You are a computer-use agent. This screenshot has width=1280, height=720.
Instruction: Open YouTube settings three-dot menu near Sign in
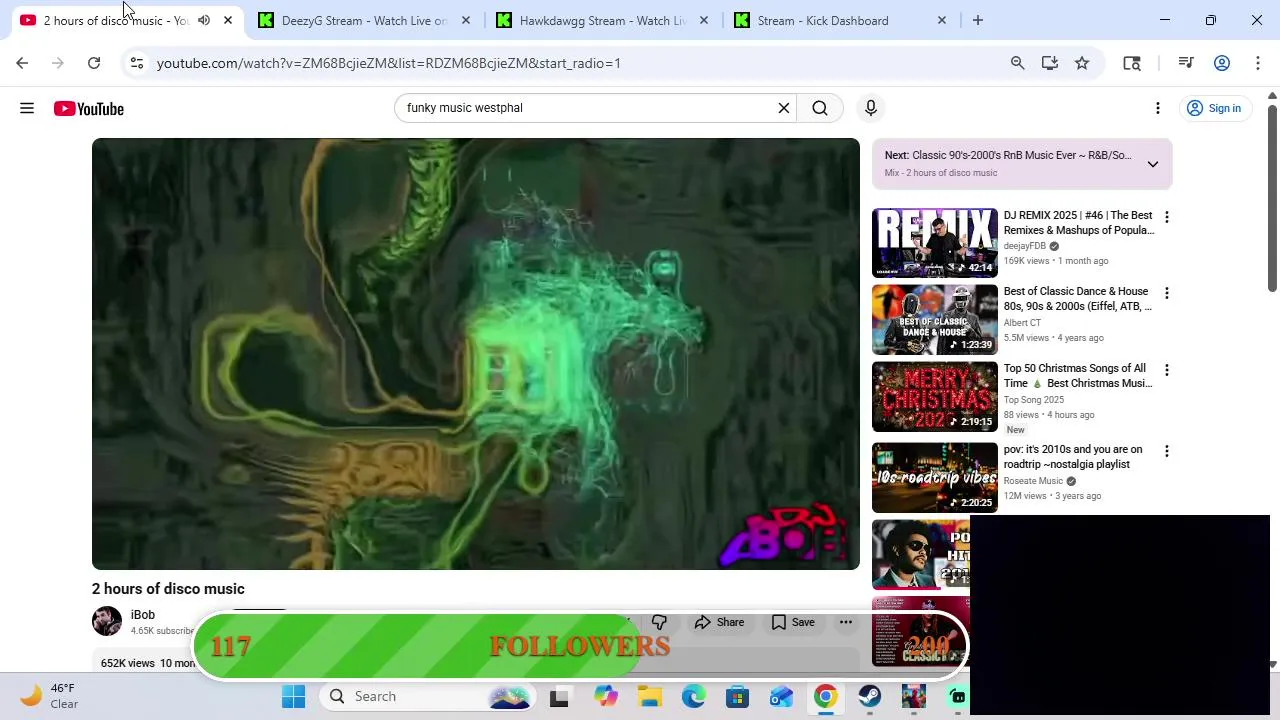coord(1158,108)
